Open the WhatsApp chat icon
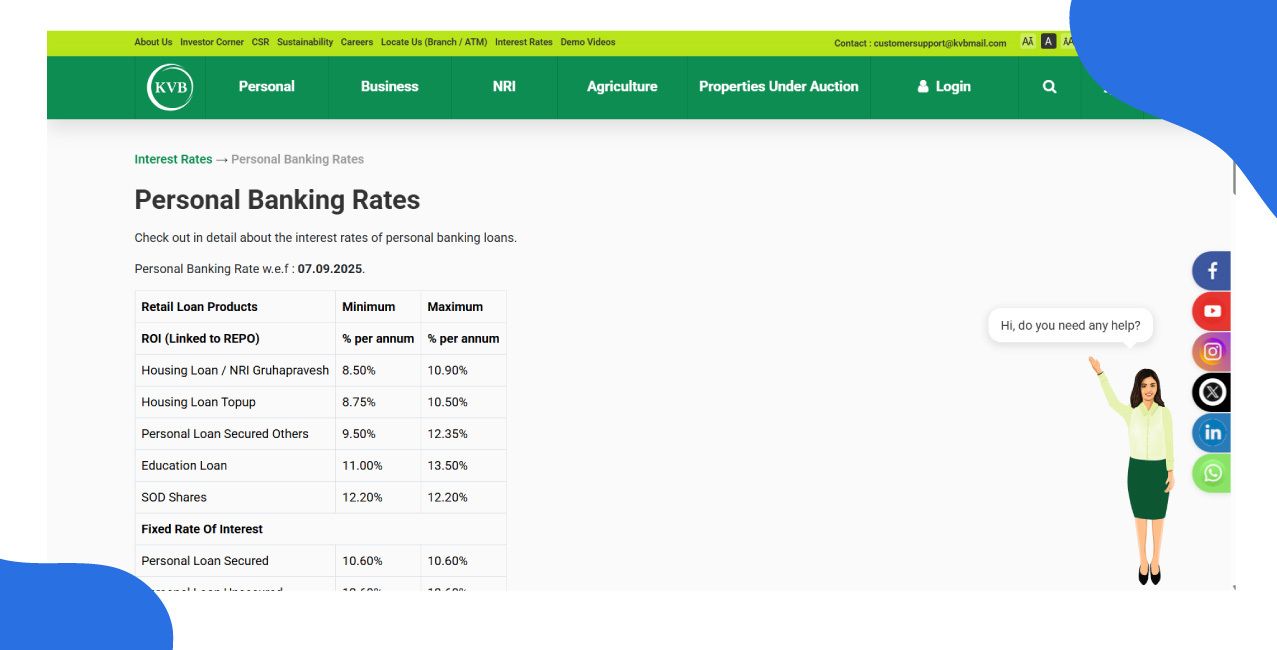1277x650 pixels. click(x=1212, y=473)
